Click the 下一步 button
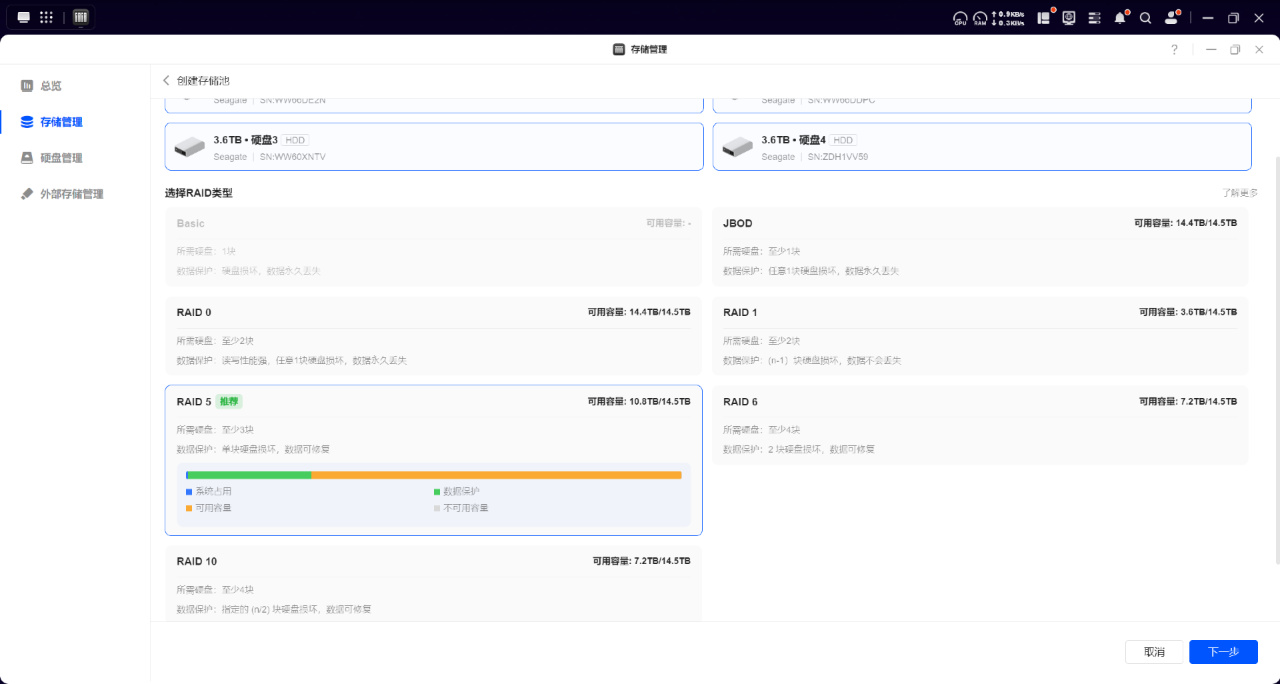 click(1223, 652)
